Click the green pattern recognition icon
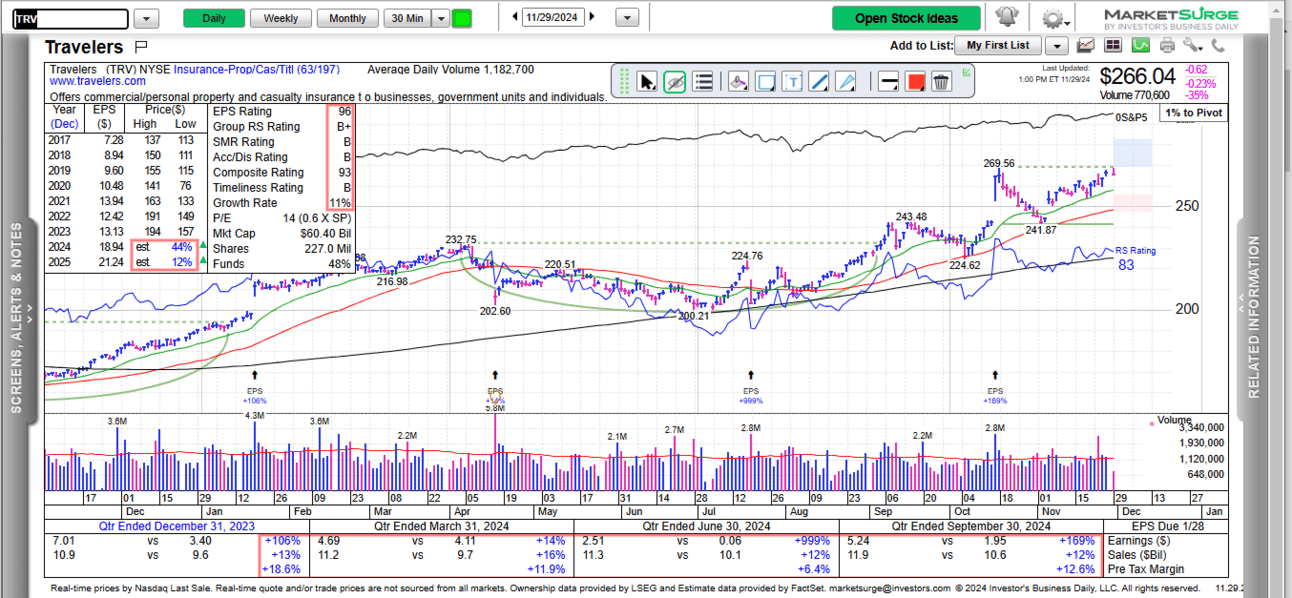The width and height of the screenshot is (1292, 598). tap(1140, 45)
